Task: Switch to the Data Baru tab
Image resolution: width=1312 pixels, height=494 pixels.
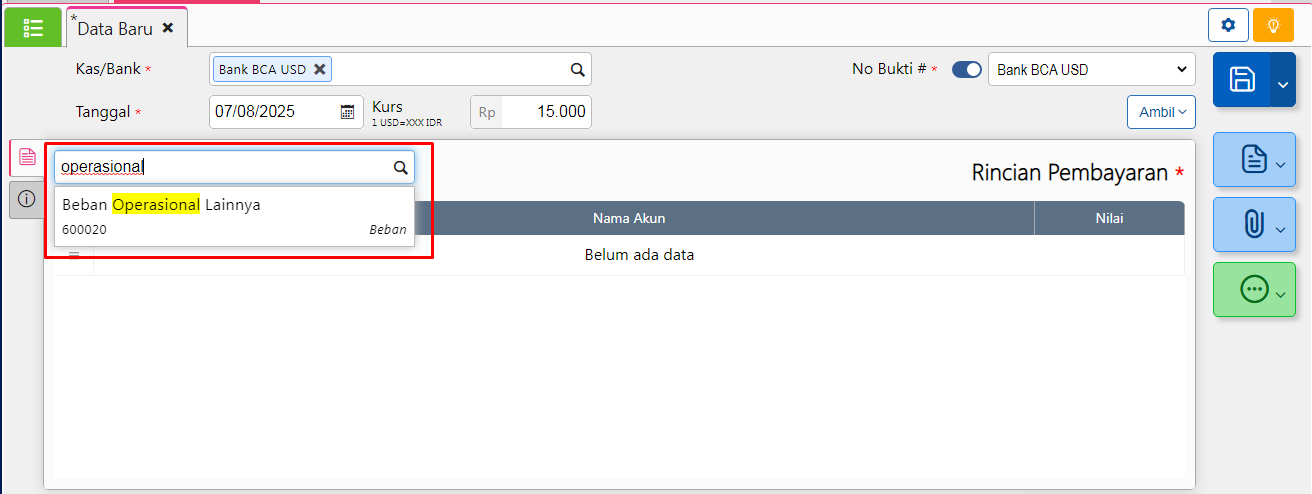Action: click(115, 29)
